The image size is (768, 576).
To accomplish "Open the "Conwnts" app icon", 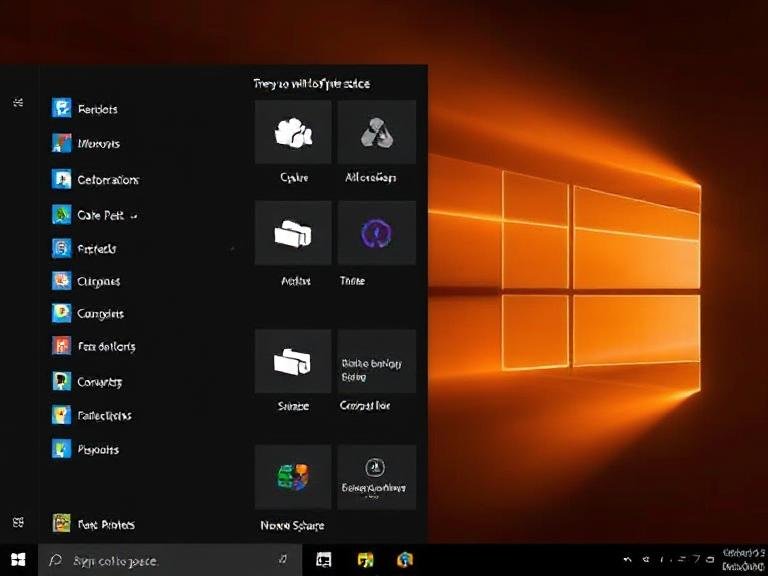I will pyautogui.click(x=62, y=381).
